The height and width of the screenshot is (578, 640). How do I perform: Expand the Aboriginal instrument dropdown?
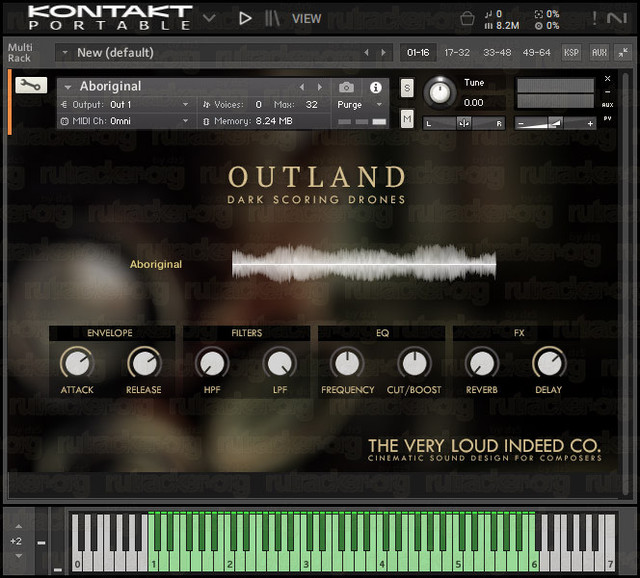tap(68, 87)
